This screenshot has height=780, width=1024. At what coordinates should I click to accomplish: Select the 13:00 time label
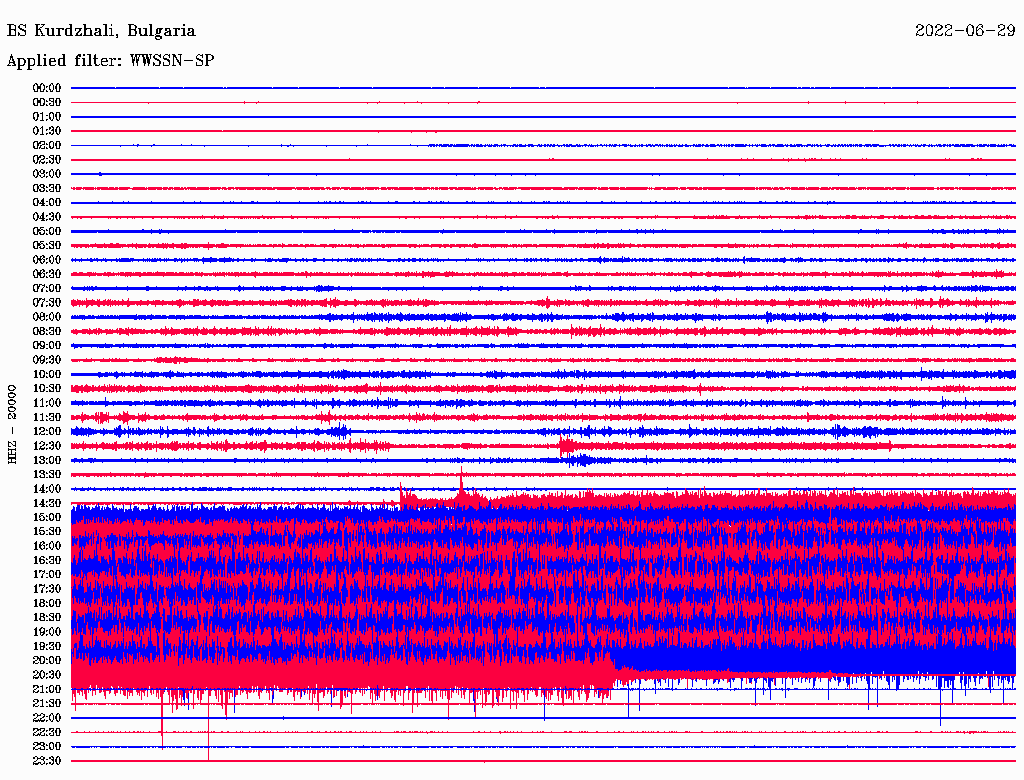coord(47,460)
